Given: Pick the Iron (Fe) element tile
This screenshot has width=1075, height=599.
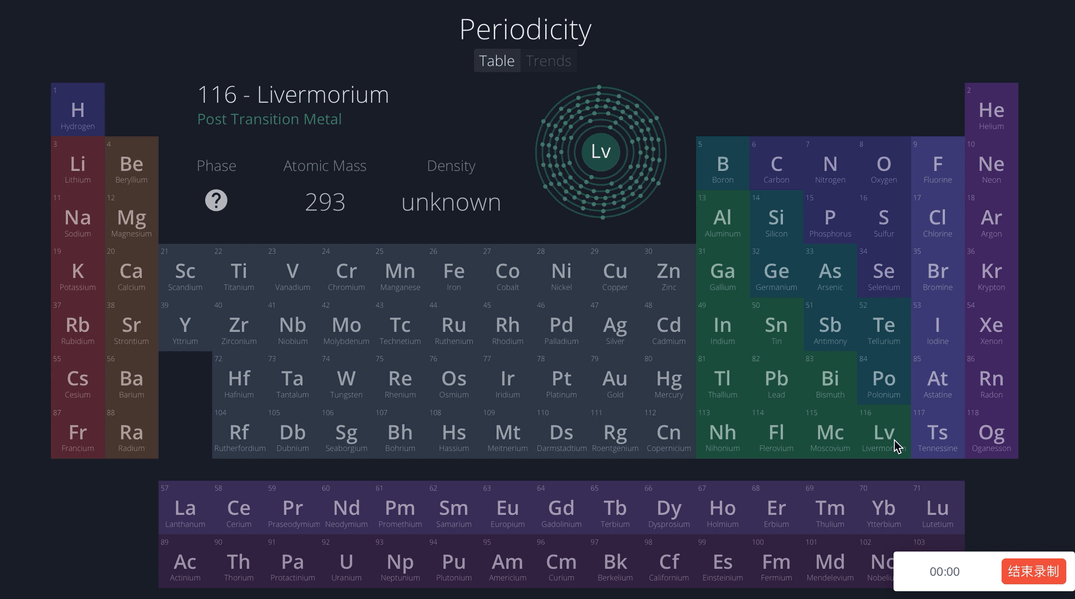Looking at the screenshot, I should tap(454, 272).
